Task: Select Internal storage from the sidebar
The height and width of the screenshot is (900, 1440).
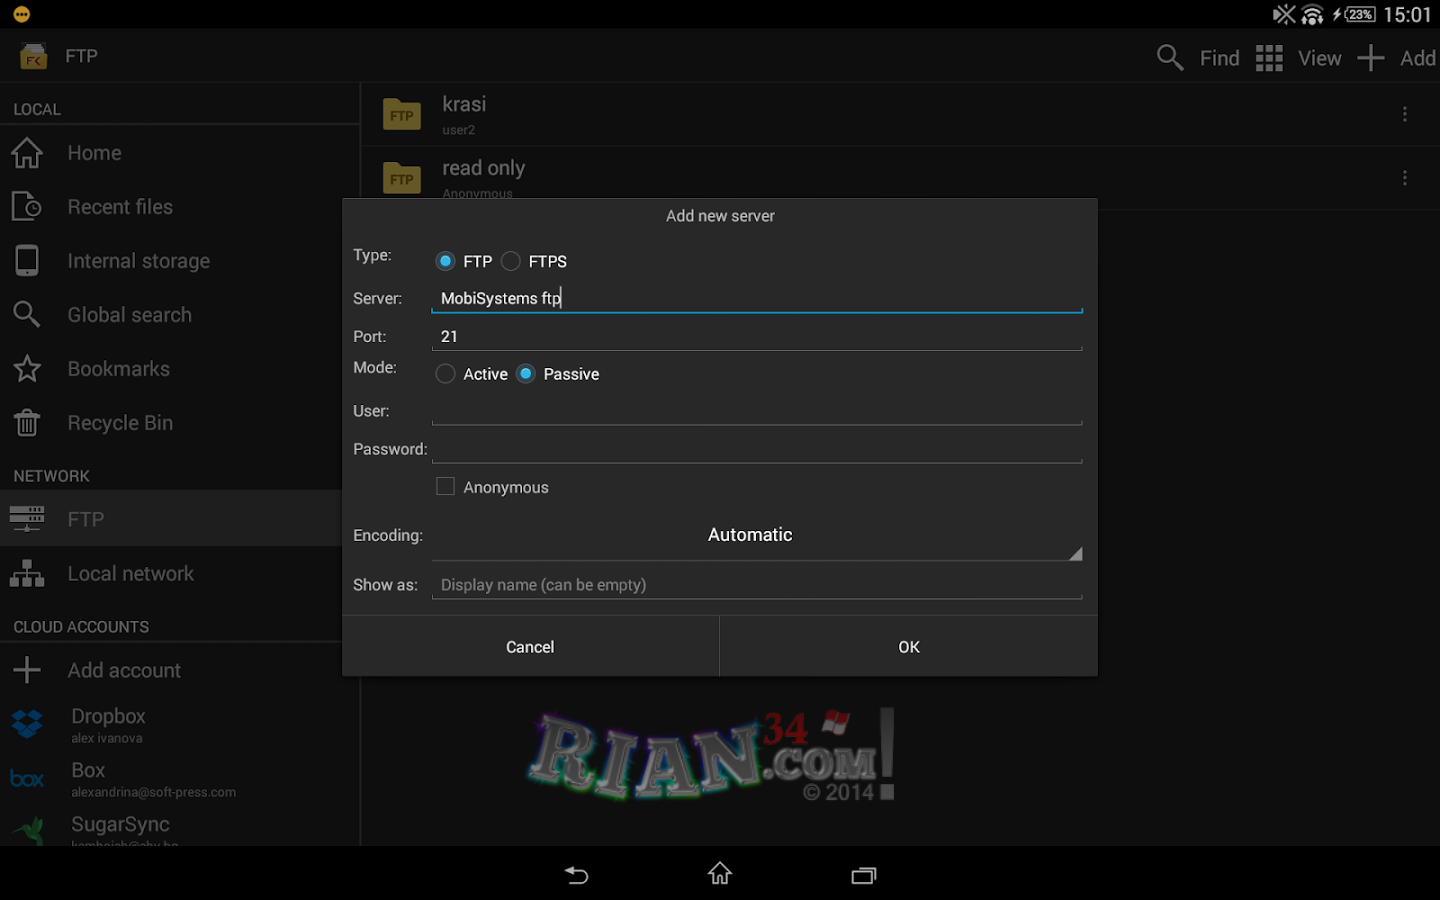Action: click(138, 260)
